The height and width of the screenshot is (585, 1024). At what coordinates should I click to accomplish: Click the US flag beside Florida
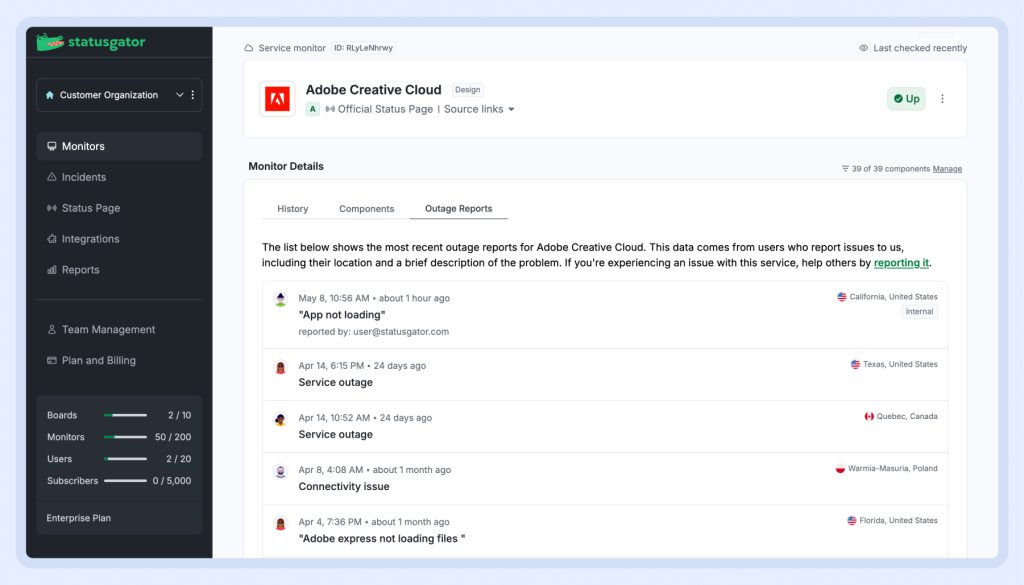[852, 521]
